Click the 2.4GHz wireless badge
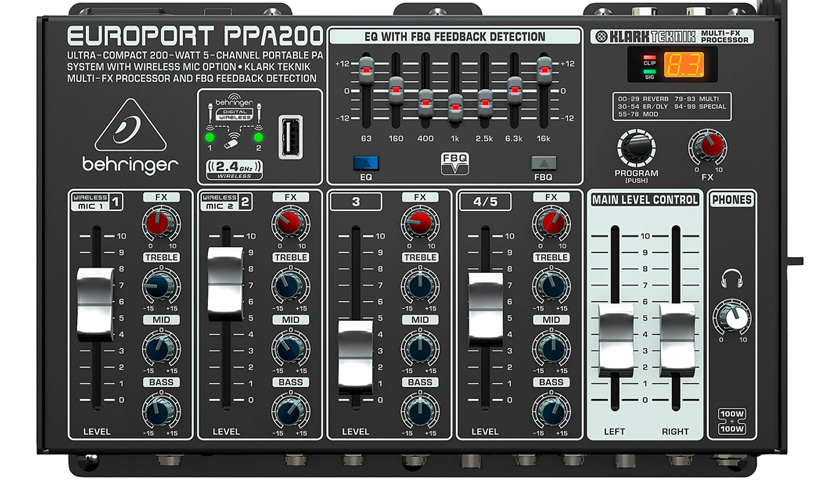The width and height of the screenshot is (840, 480). [234, 169]
